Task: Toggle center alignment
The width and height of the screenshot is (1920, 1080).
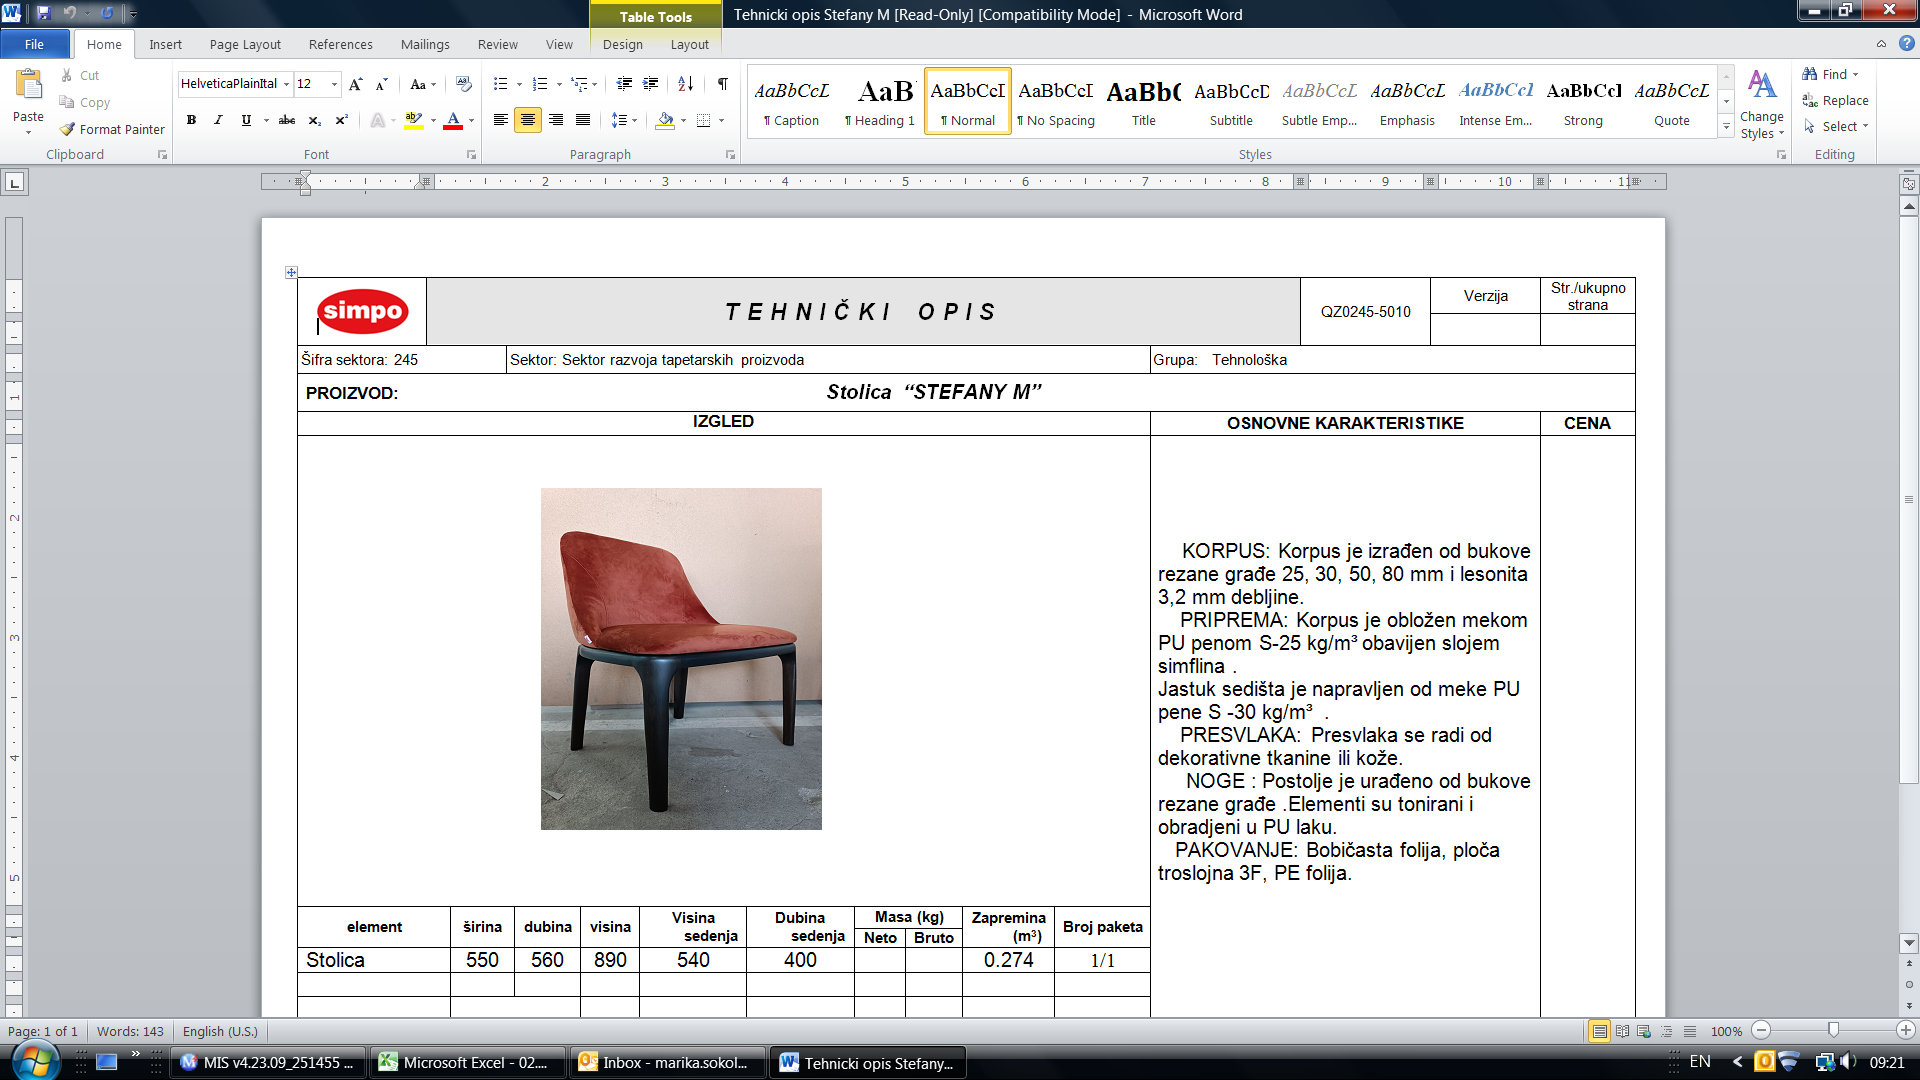Action: tap(528, 120)
